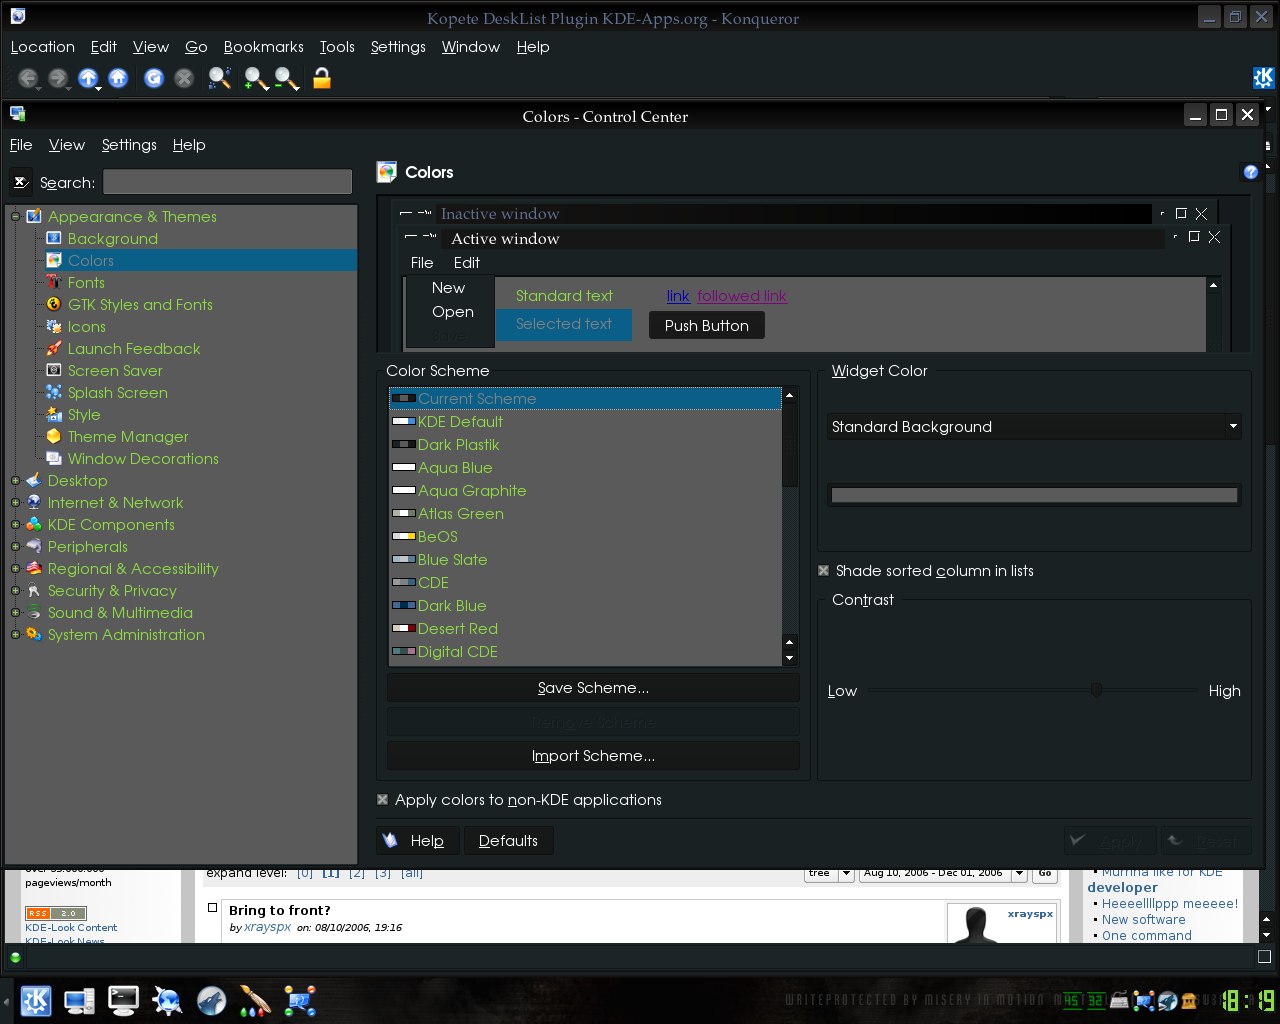Expand Internet & Network branch

click(15, 502)
